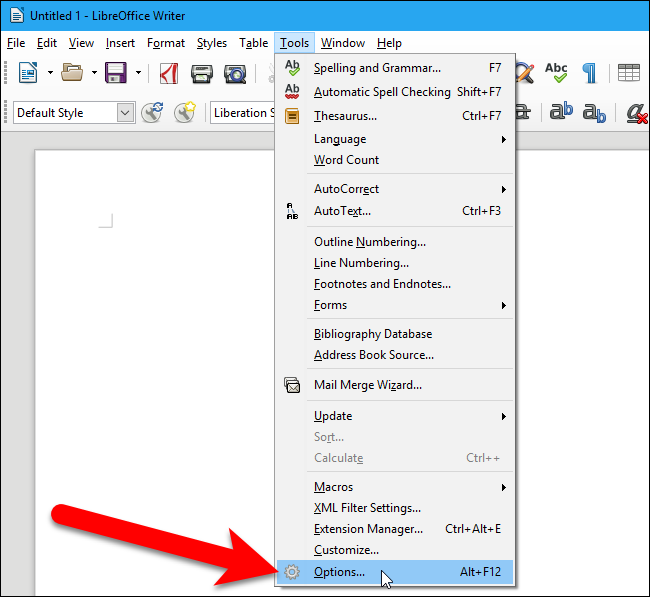Click the Superscript toolbar icon

(561, 112)
